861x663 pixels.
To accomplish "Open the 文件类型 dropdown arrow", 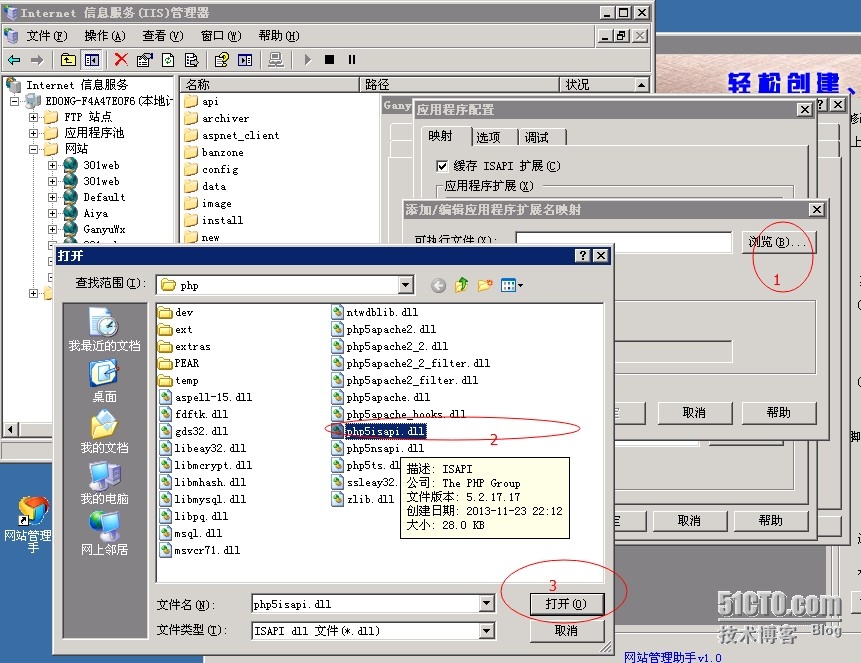I will coord(487,631).
